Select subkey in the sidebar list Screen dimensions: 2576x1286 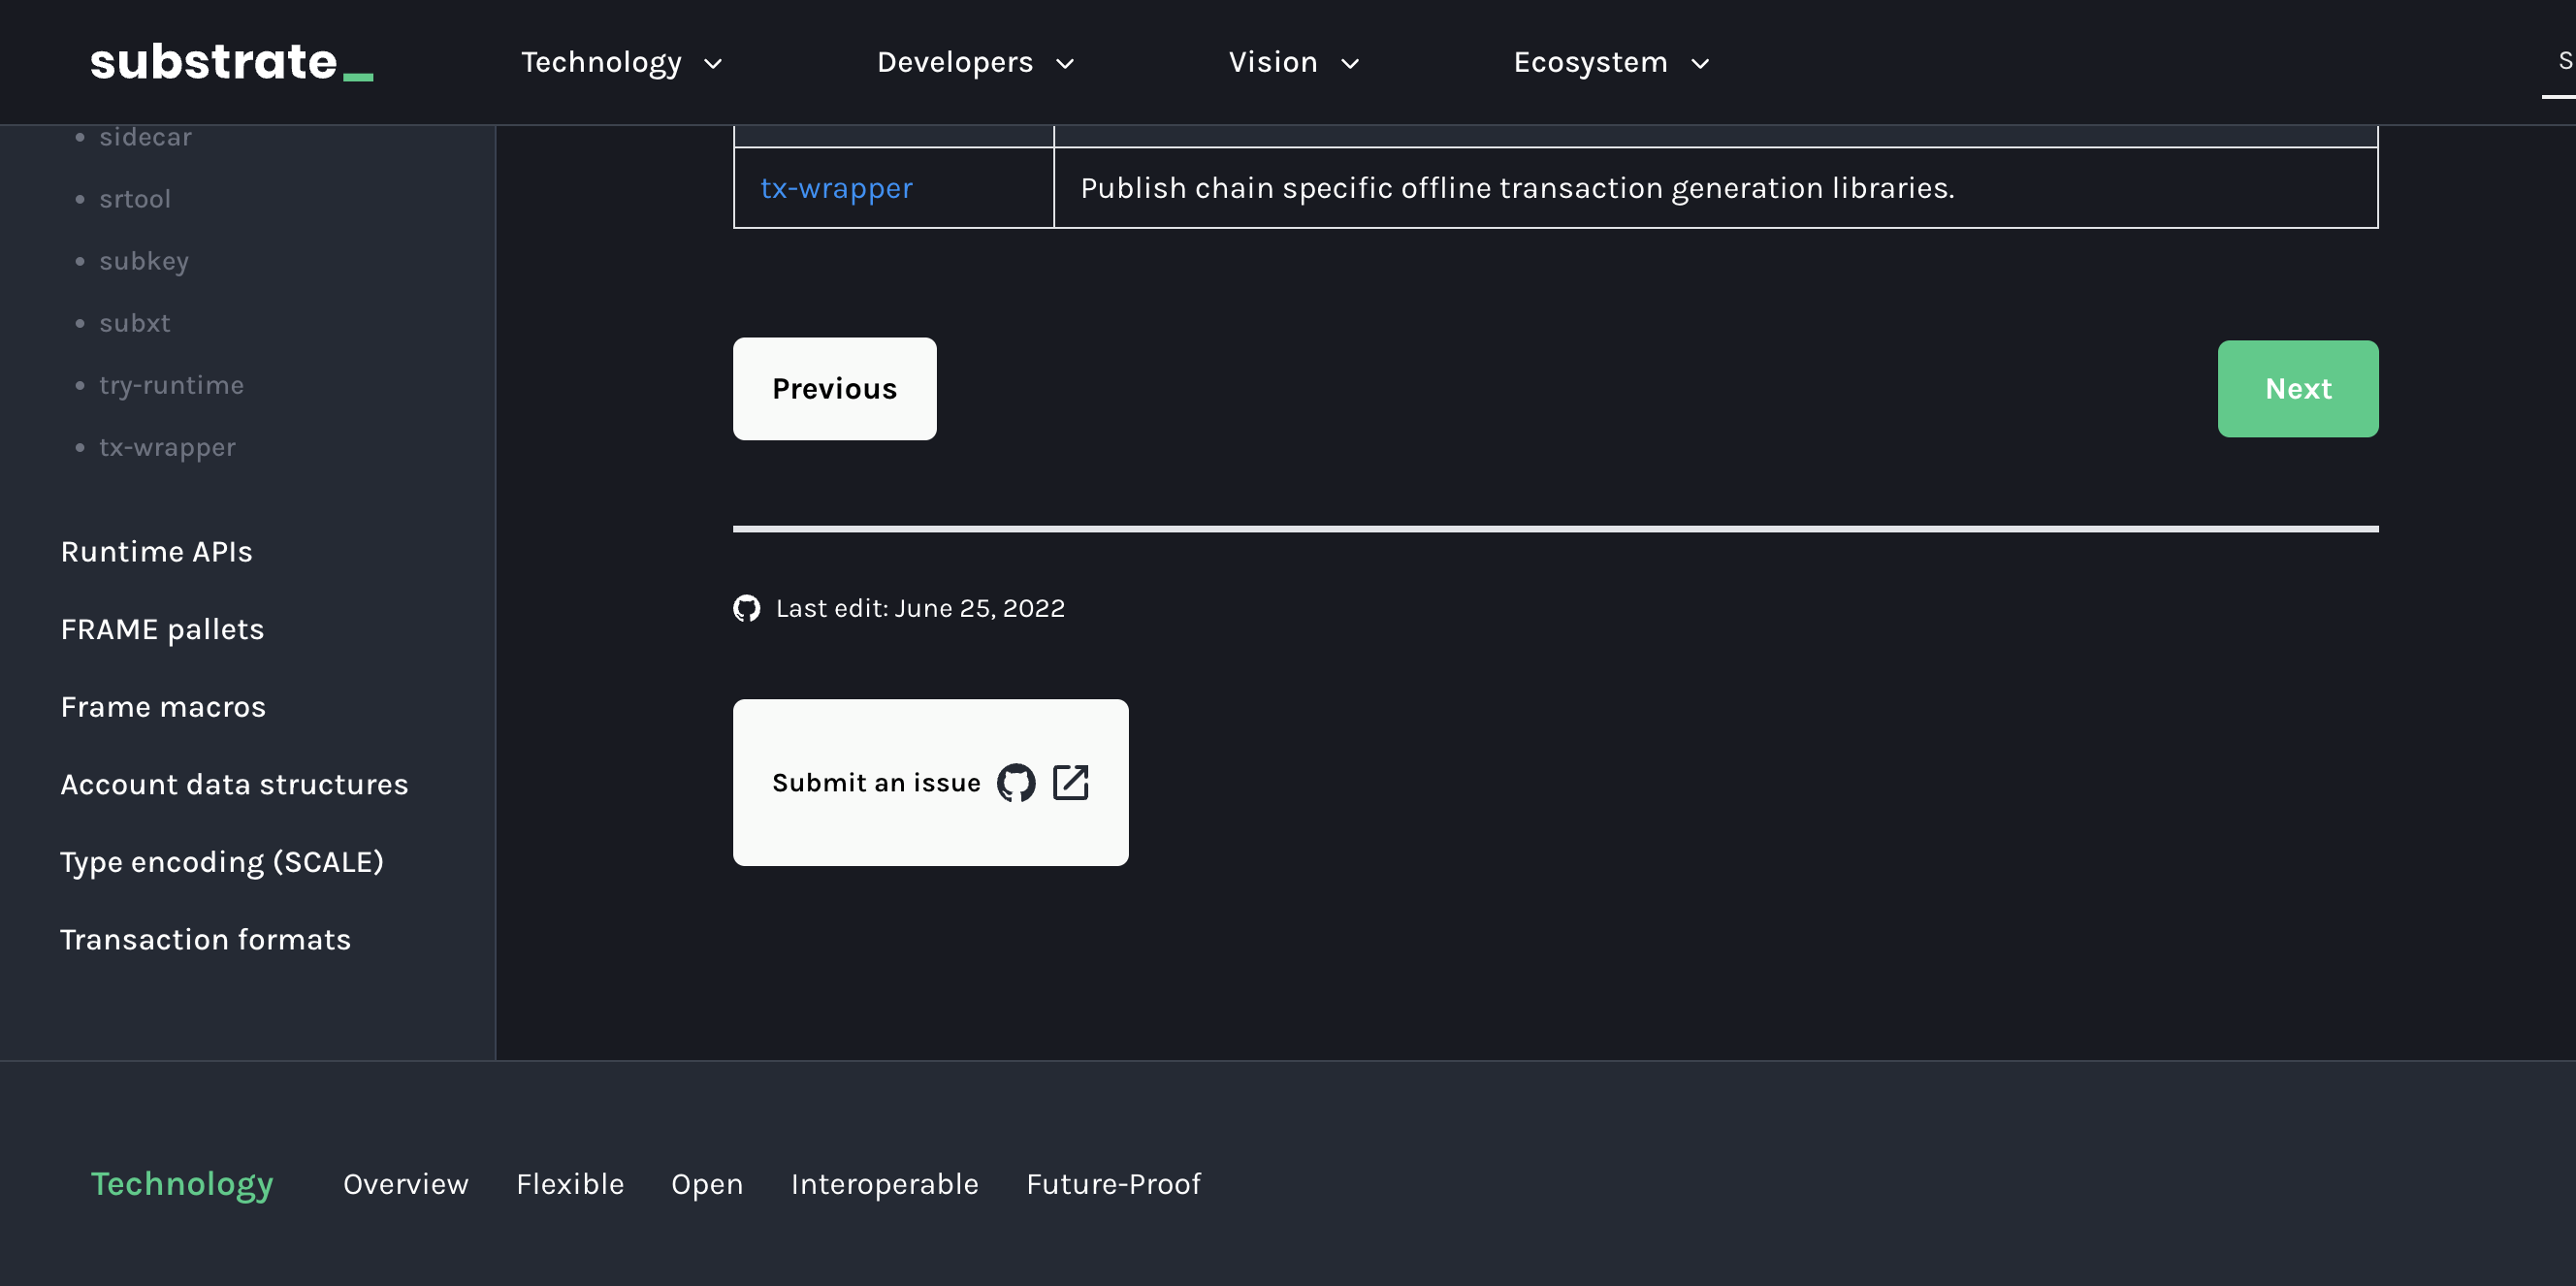pos(144,261)
